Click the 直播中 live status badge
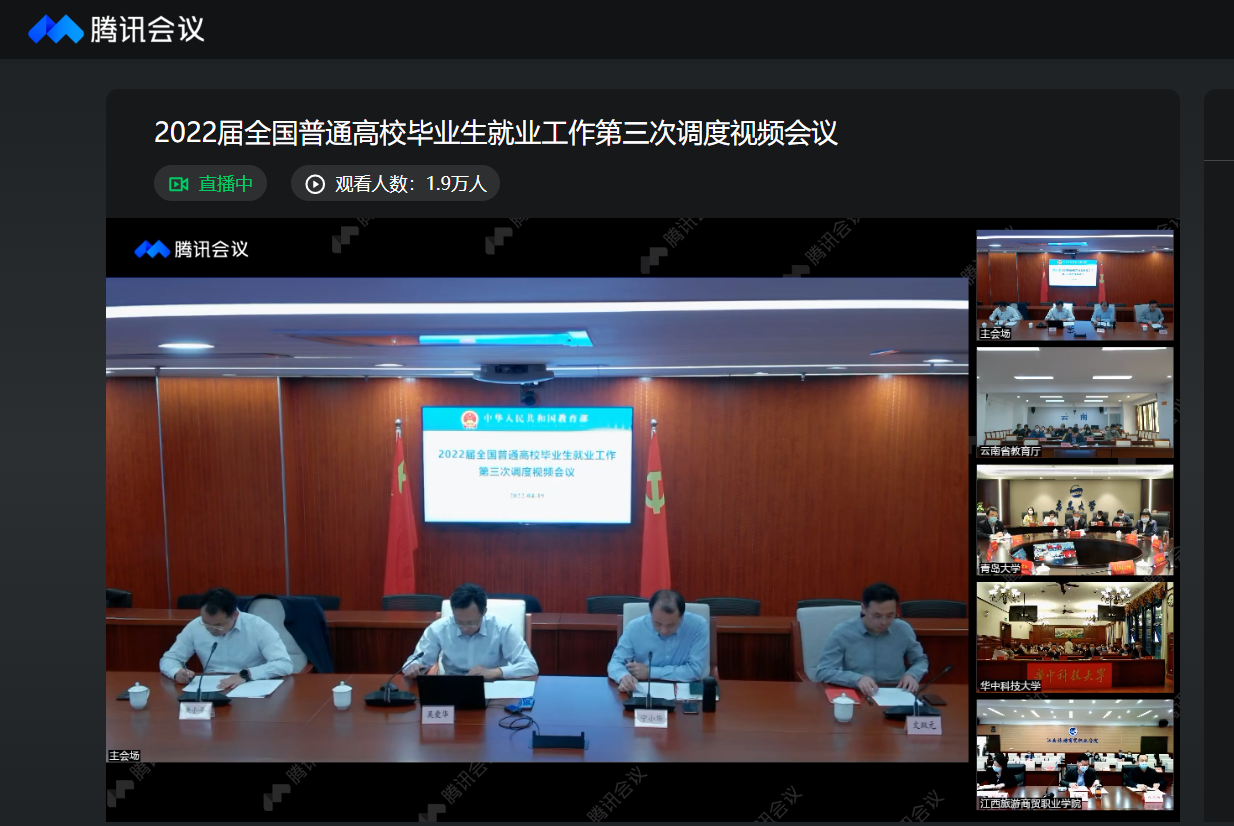Image resolution: width=1234 pixels, height=826 pixels. [x=210, y=183]
